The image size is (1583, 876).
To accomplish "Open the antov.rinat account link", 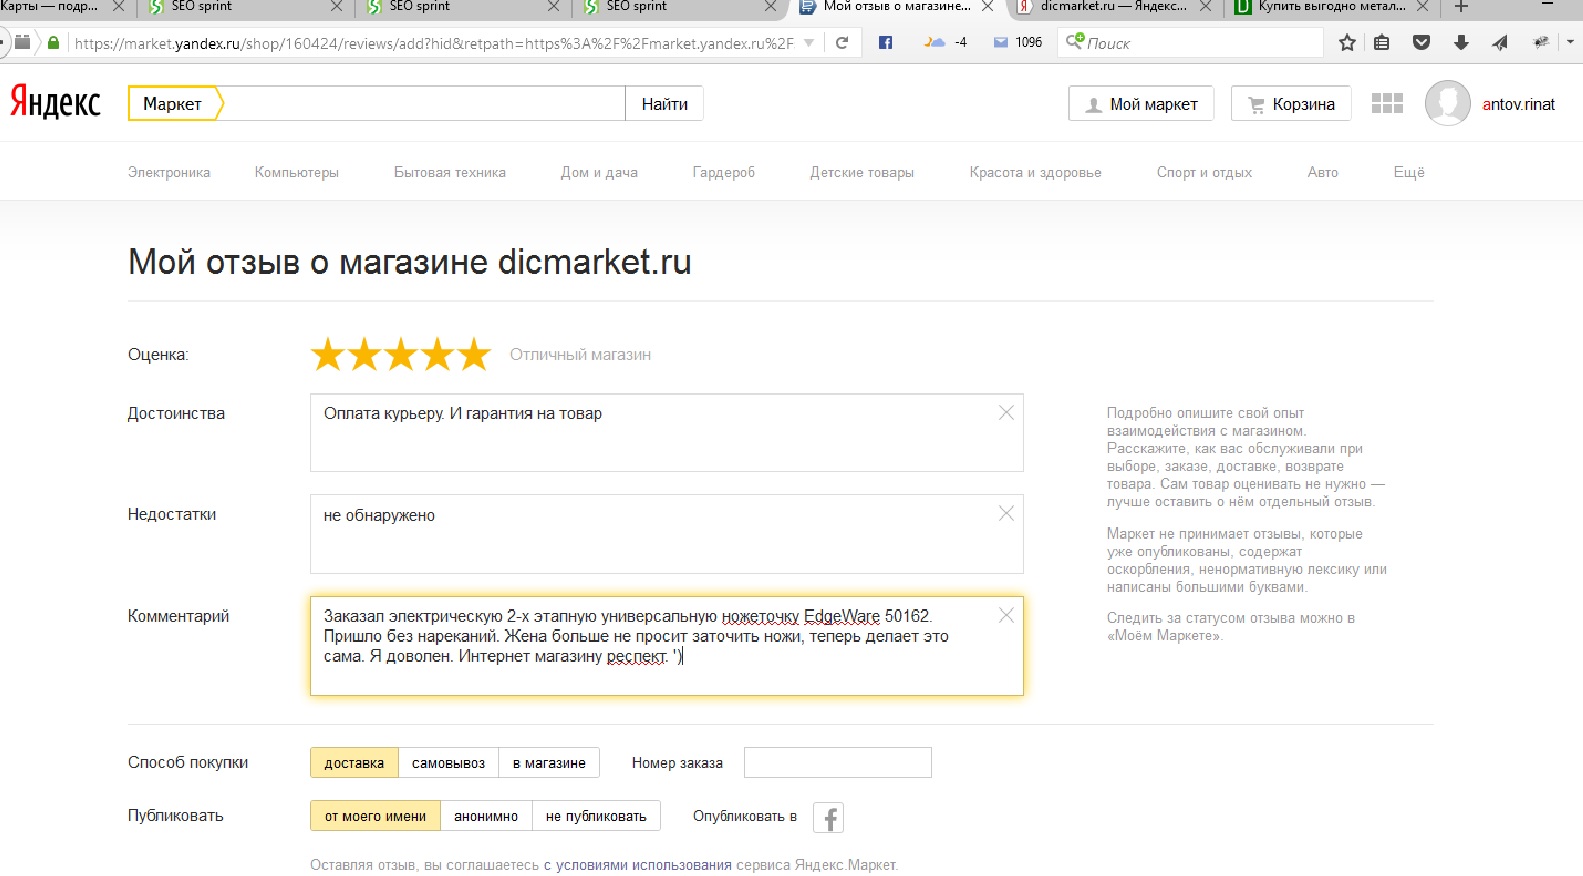I will click(1518, 104).
